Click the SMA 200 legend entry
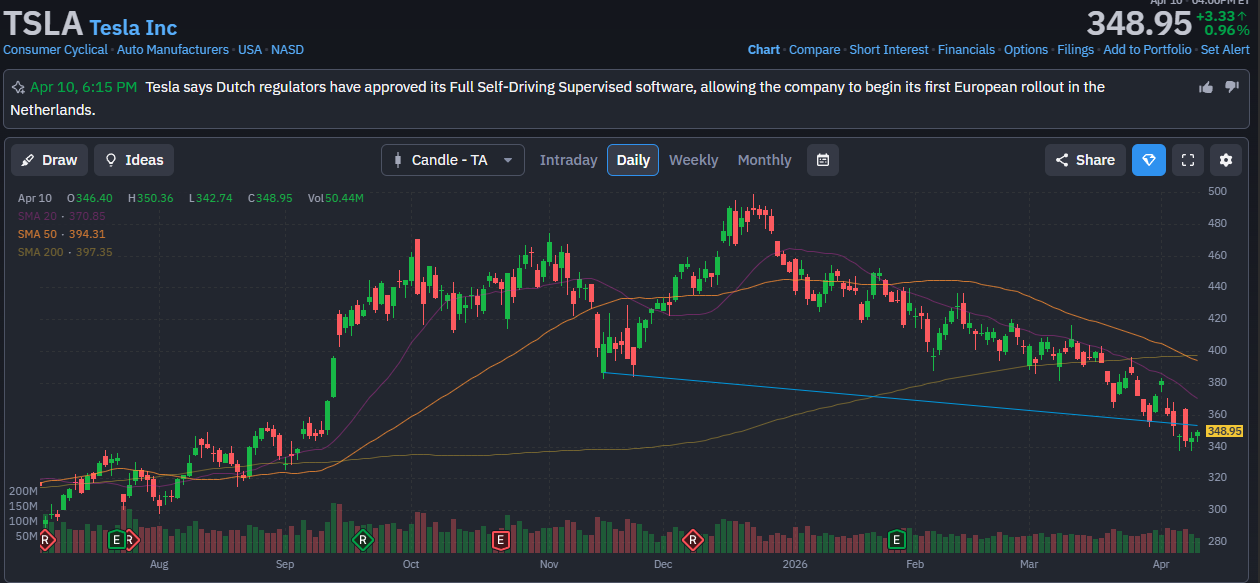The height and width of the screenshot is (583, 1260). (x=65, y=252)
